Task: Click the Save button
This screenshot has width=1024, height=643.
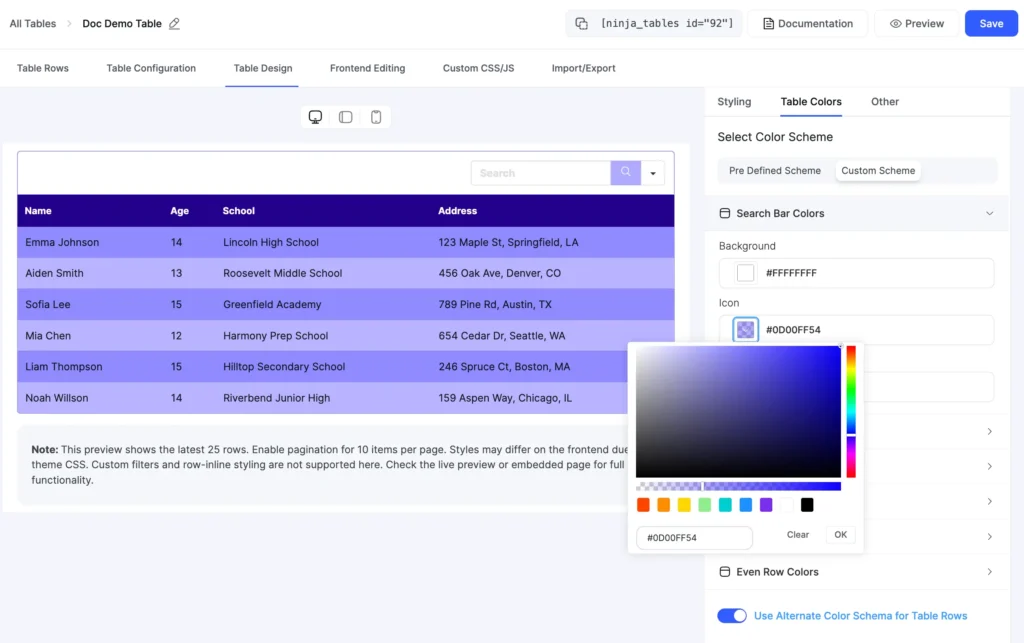Action: [x=991, y=24]
